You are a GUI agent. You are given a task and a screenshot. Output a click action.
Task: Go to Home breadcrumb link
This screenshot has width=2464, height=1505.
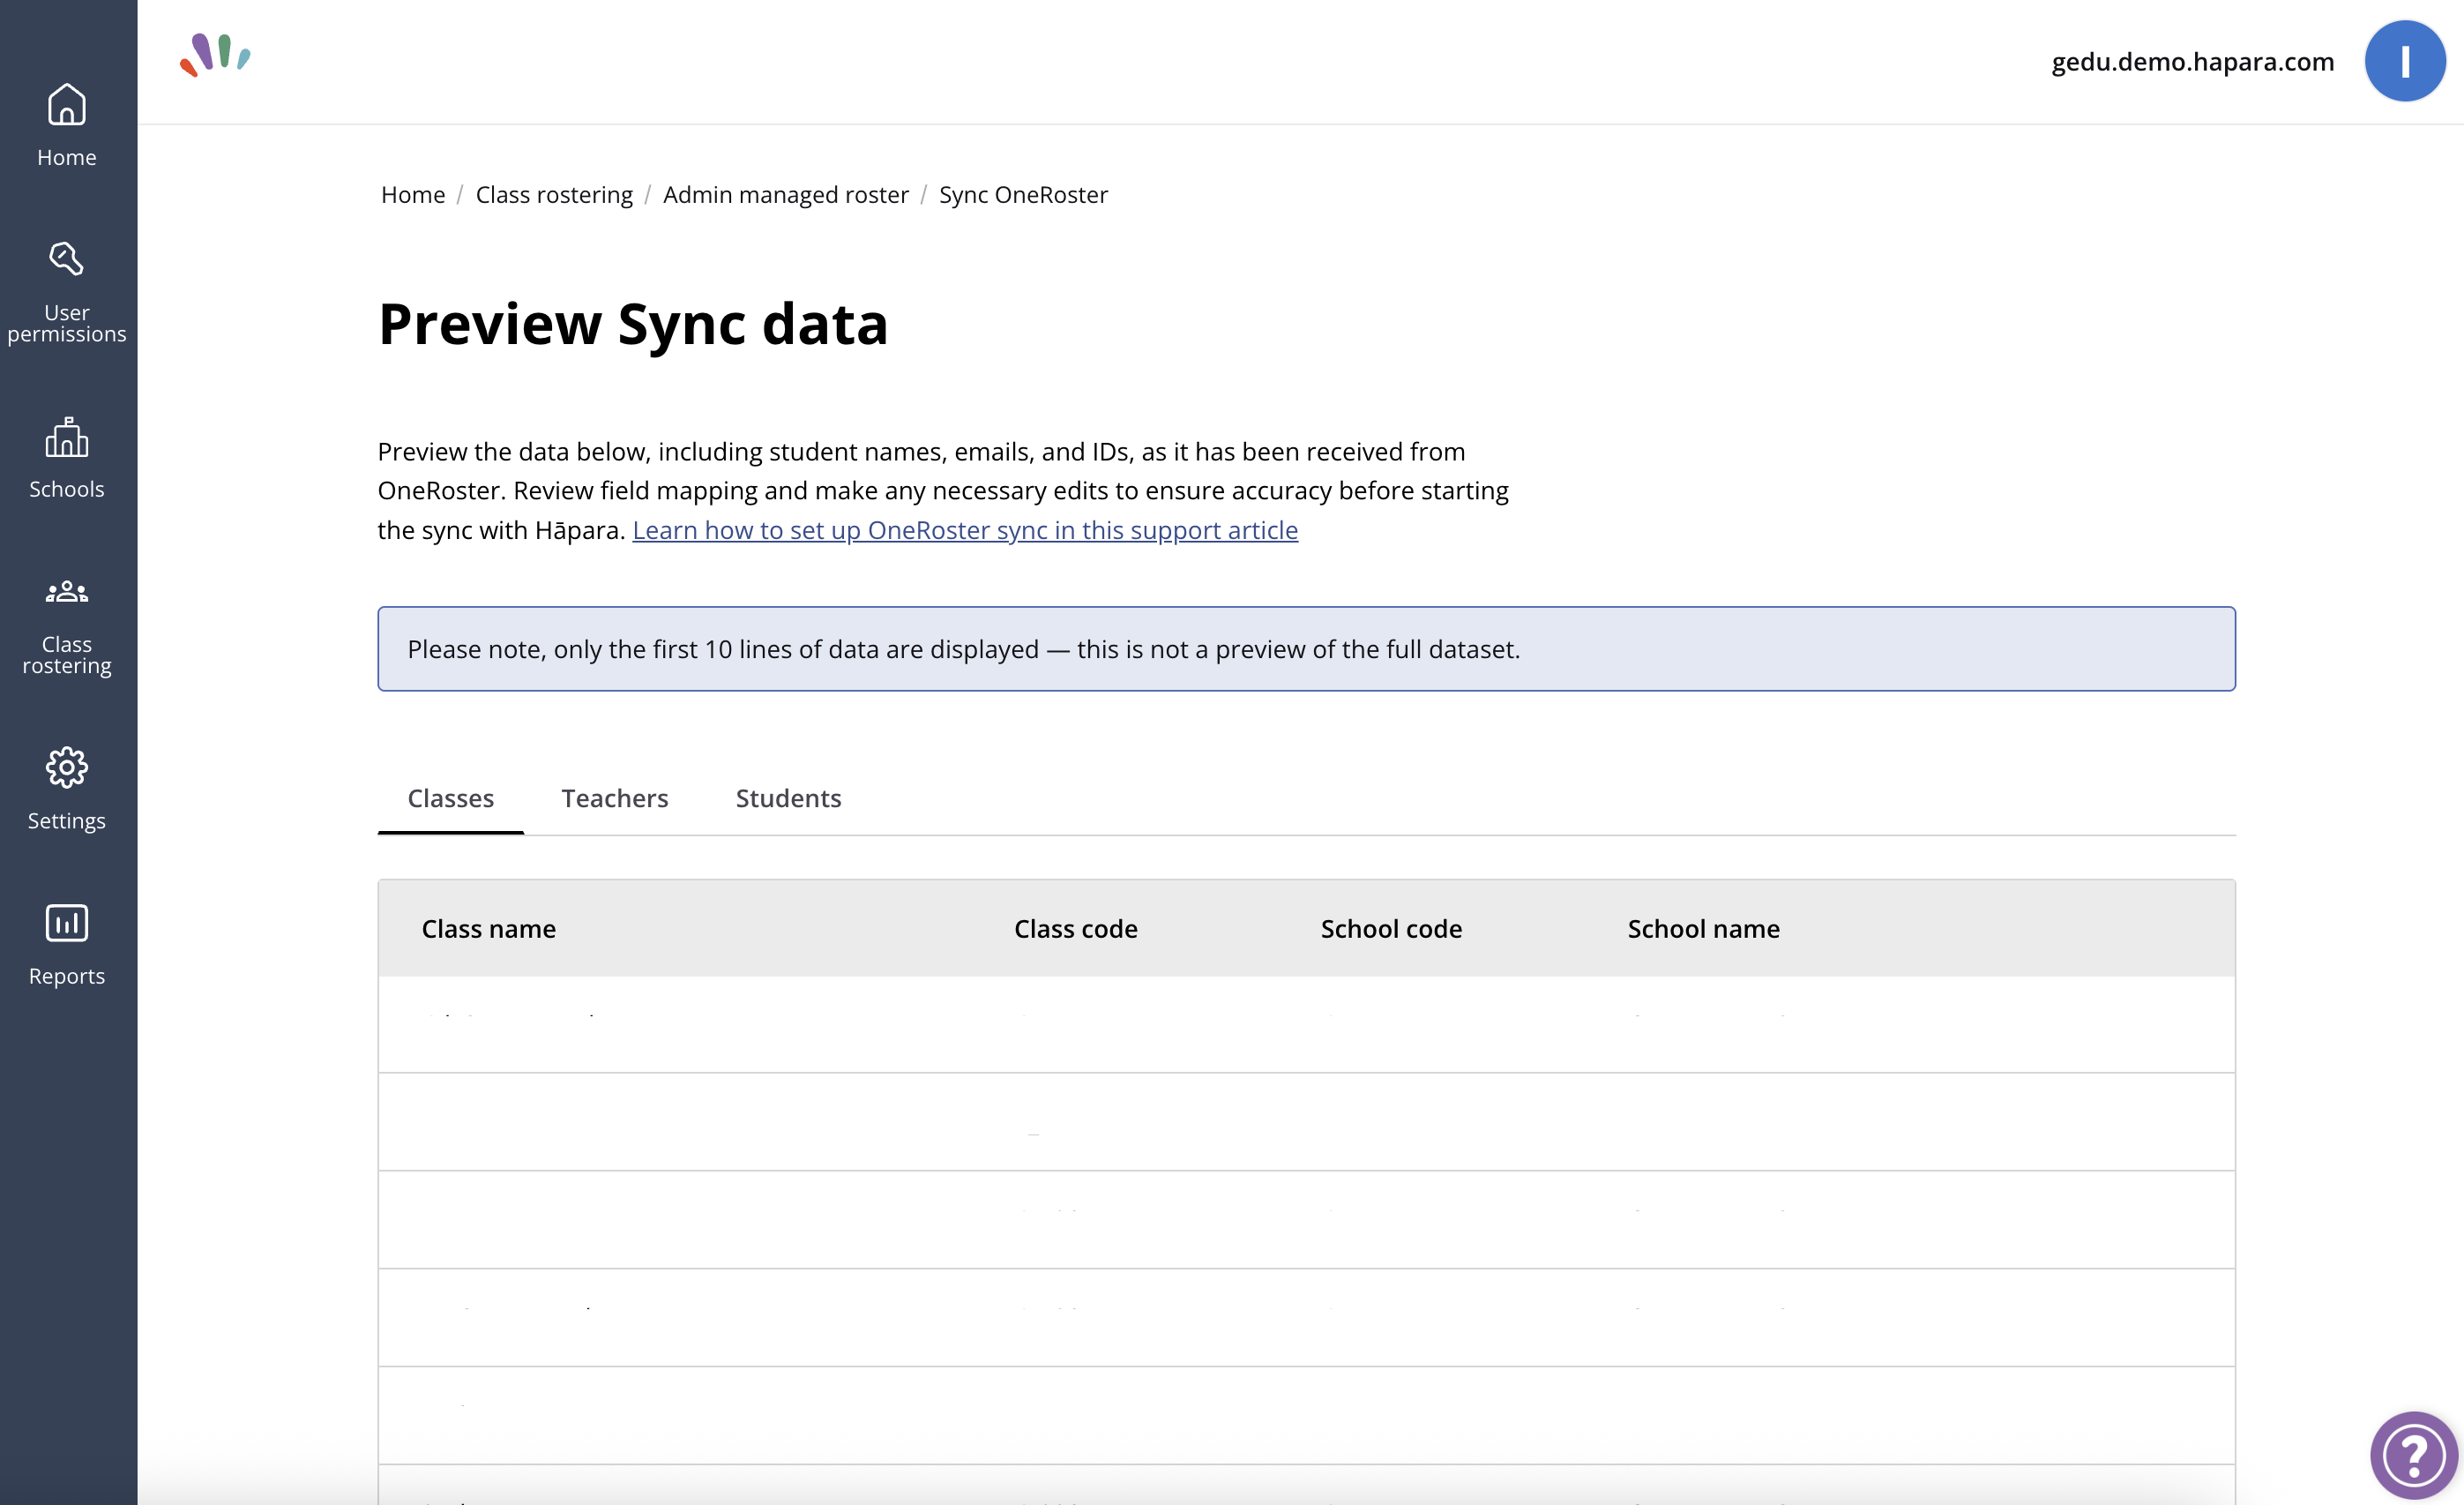(412, 194)
